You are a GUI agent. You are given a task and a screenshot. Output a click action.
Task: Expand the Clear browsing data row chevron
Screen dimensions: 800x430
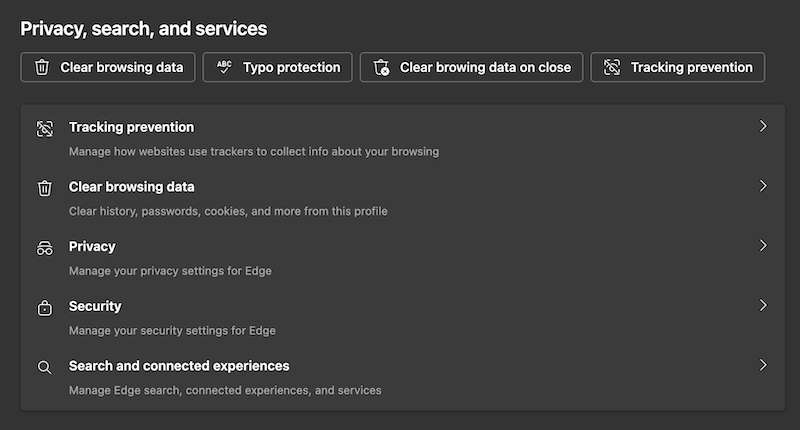pyautogui.click(x=763, y=186)
